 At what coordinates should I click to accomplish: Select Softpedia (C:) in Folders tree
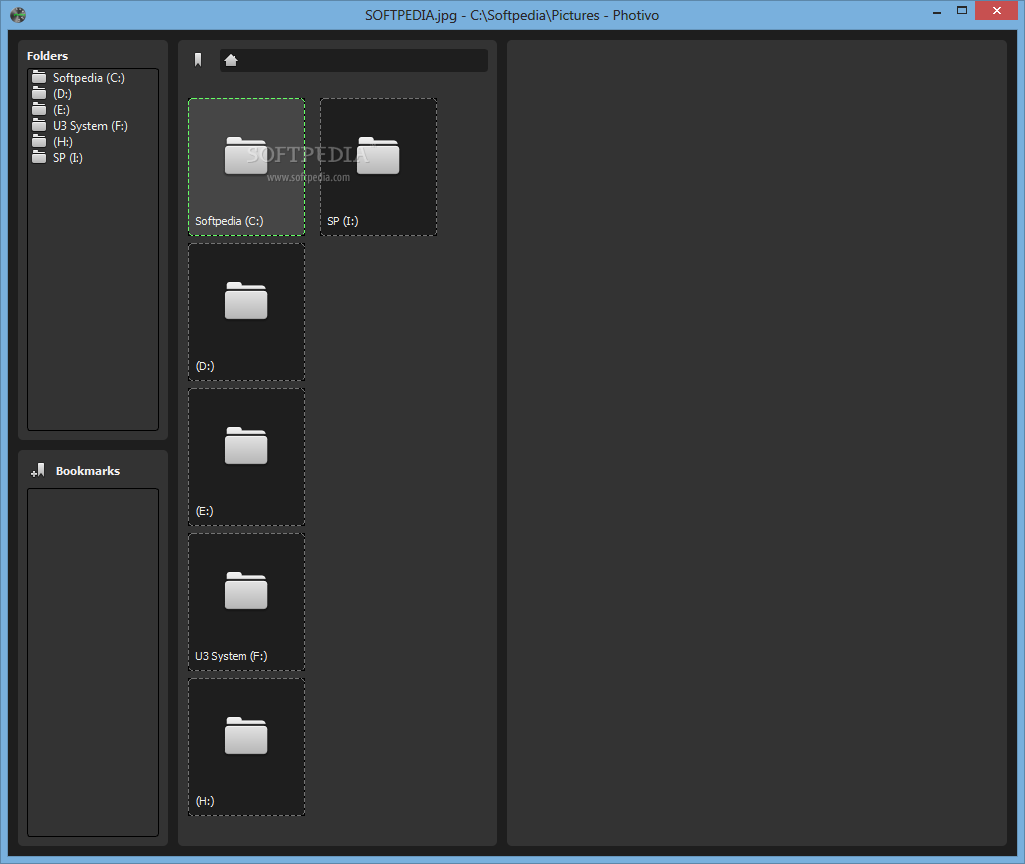click(x=88, y=78)
